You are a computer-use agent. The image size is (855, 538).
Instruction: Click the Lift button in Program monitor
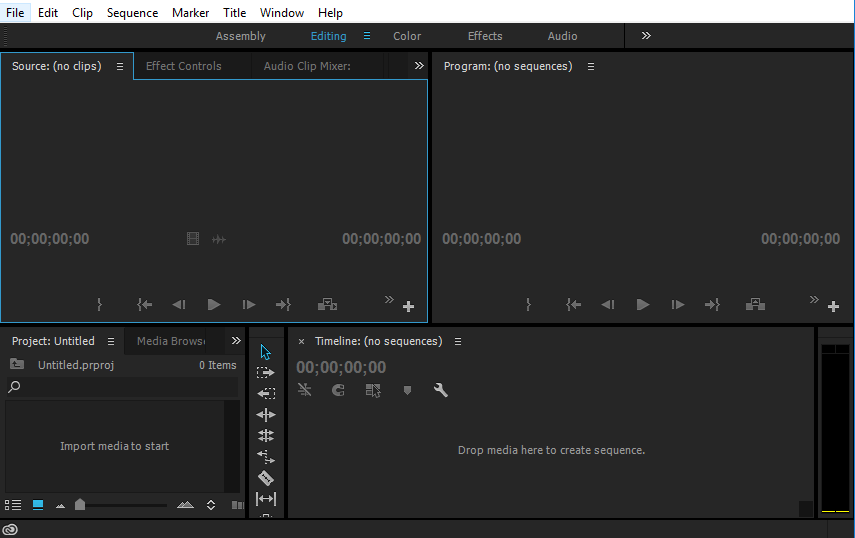coord(755,304)
